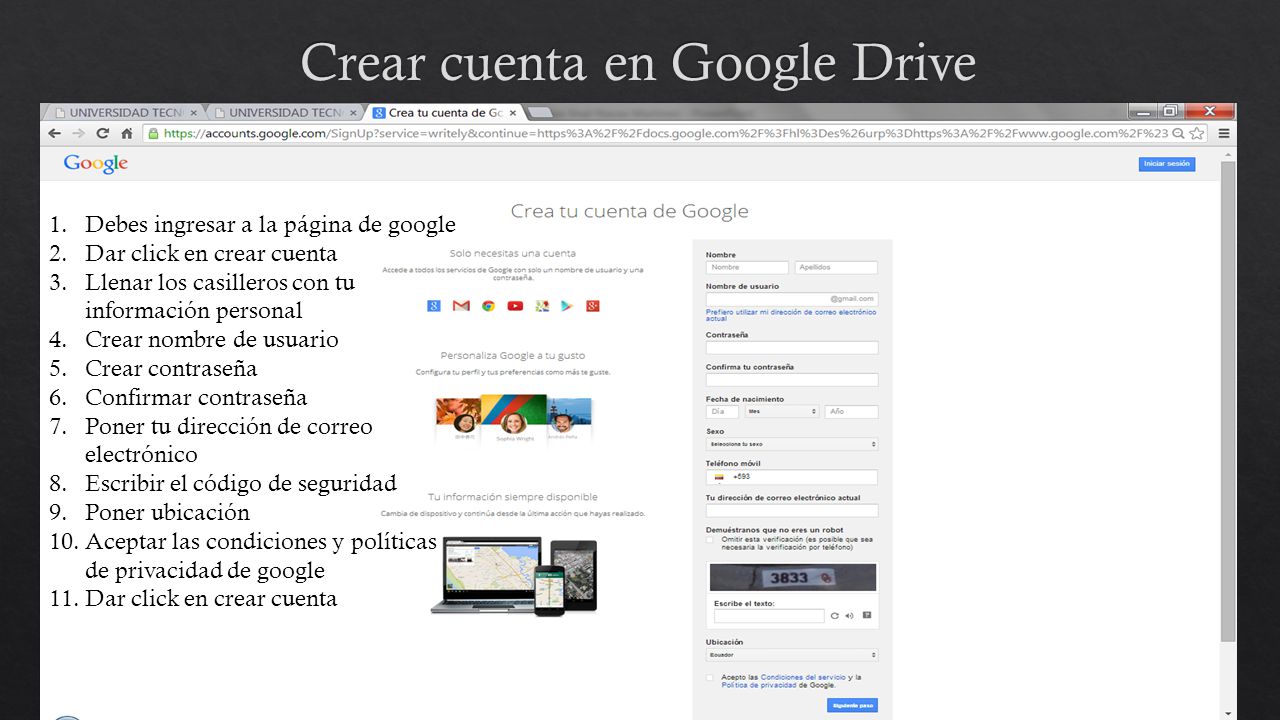Reload the page with the refresh icon

pyautogui.click(x=102, y=133)
